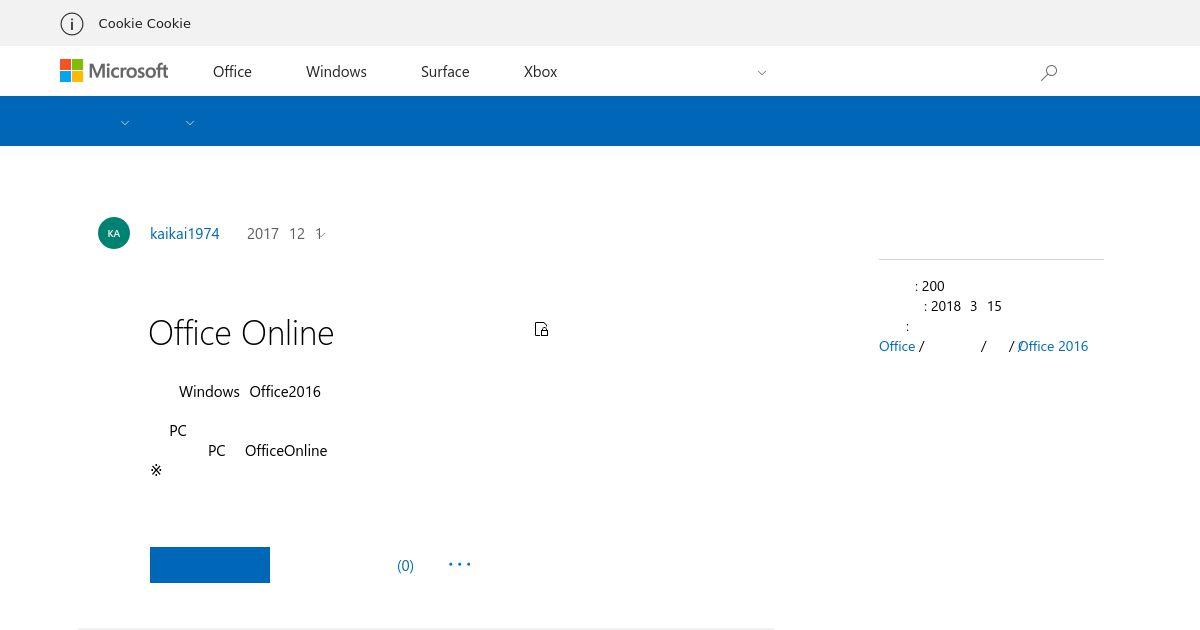Expand the top navigation more-items chevron
1200x630 pixels.
click(x=762, y=72)
